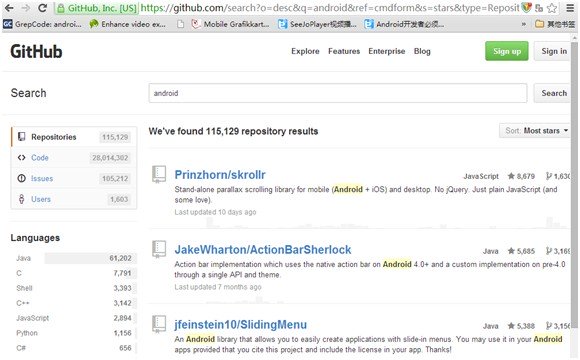Filter results by JavaScript language
Screen dimensions: 580x360
point(74,318)
